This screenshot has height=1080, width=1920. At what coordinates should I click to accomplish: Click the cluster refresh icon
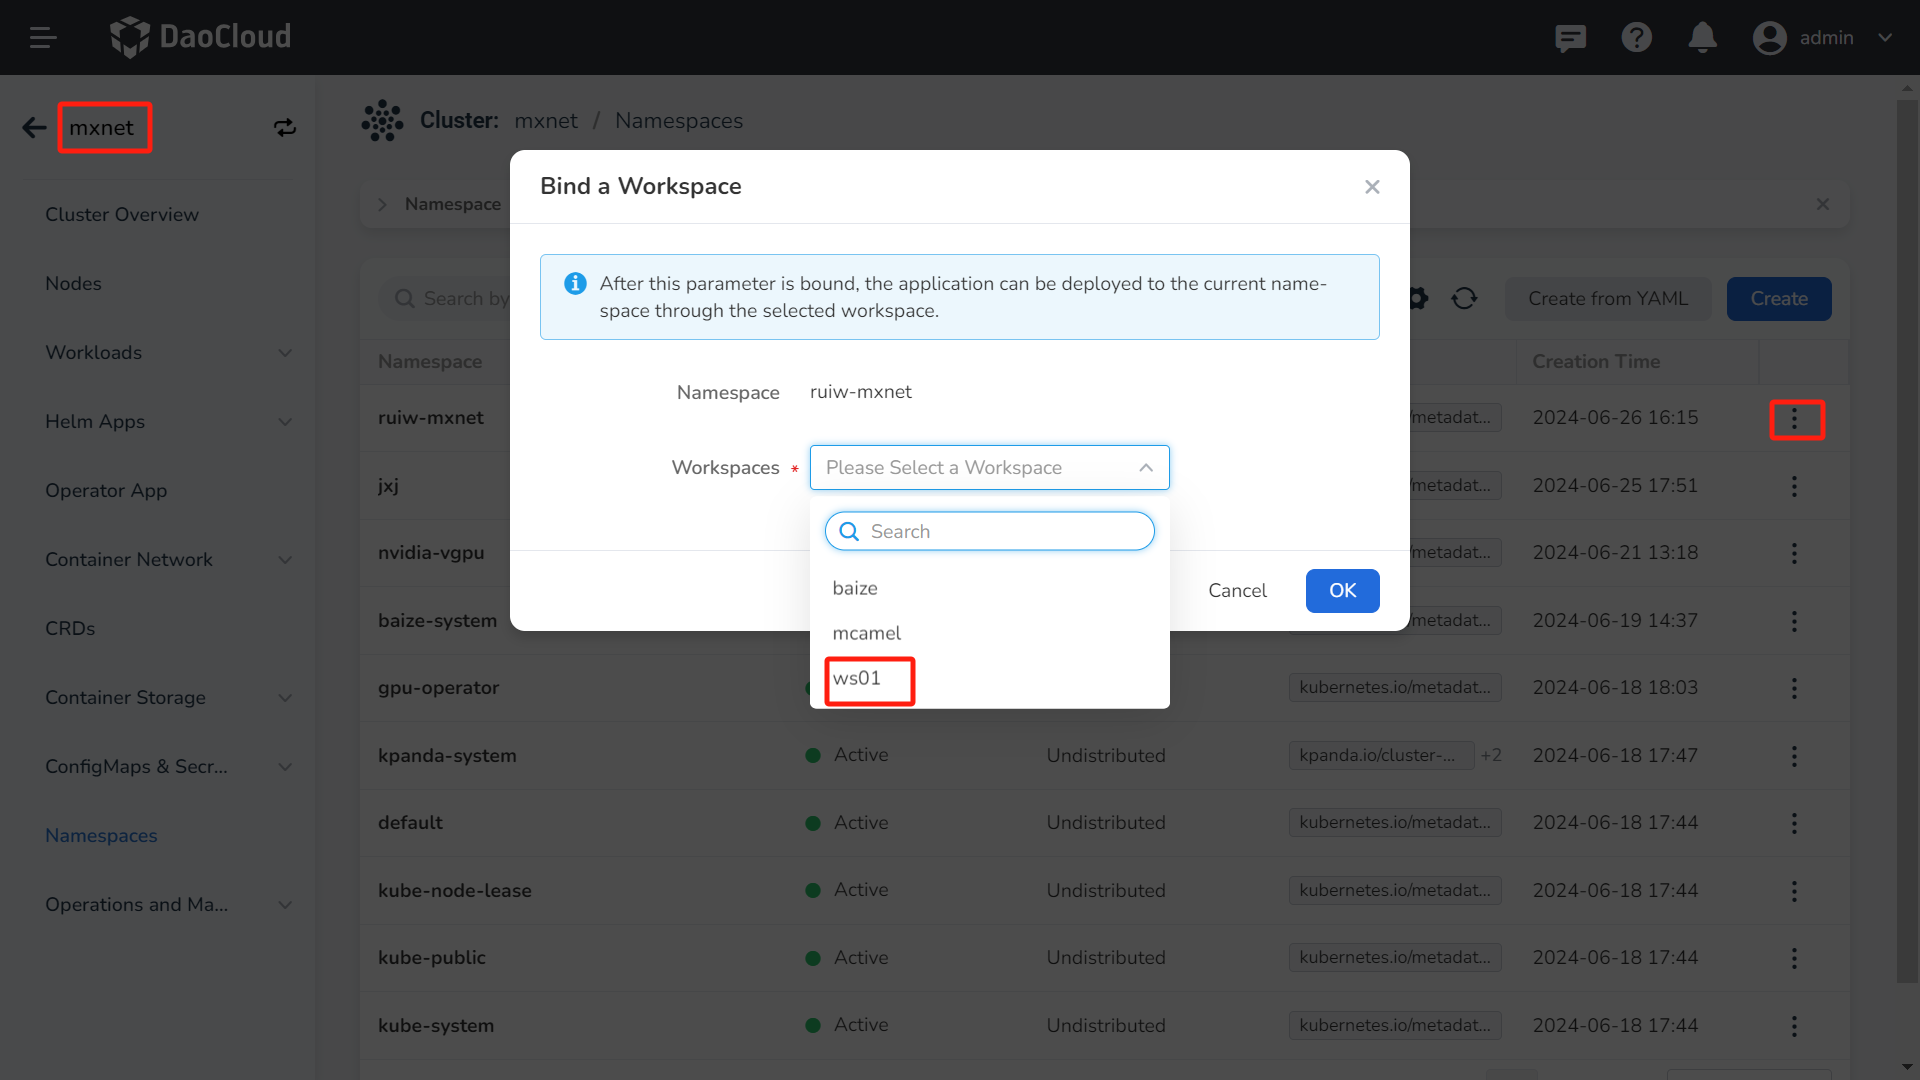pos(285,128)
